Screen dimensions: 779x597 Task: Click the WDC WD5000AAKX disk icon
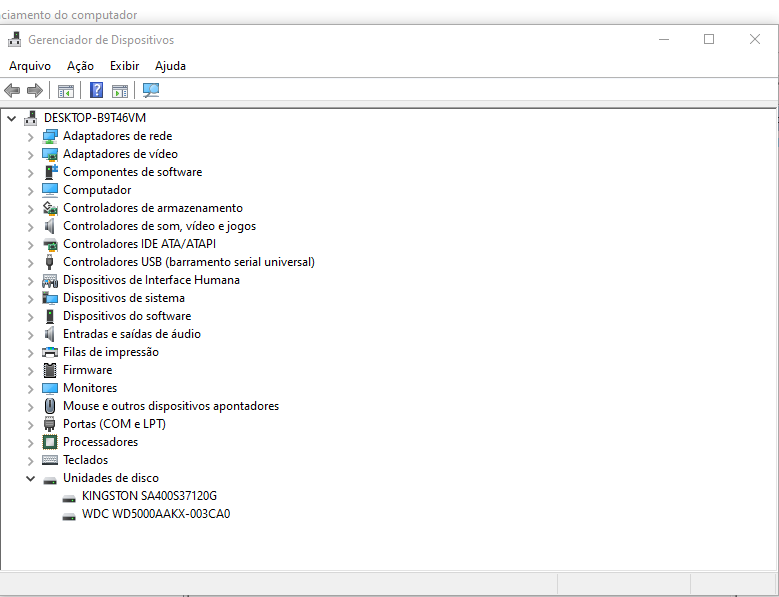[x=69, y=516]
